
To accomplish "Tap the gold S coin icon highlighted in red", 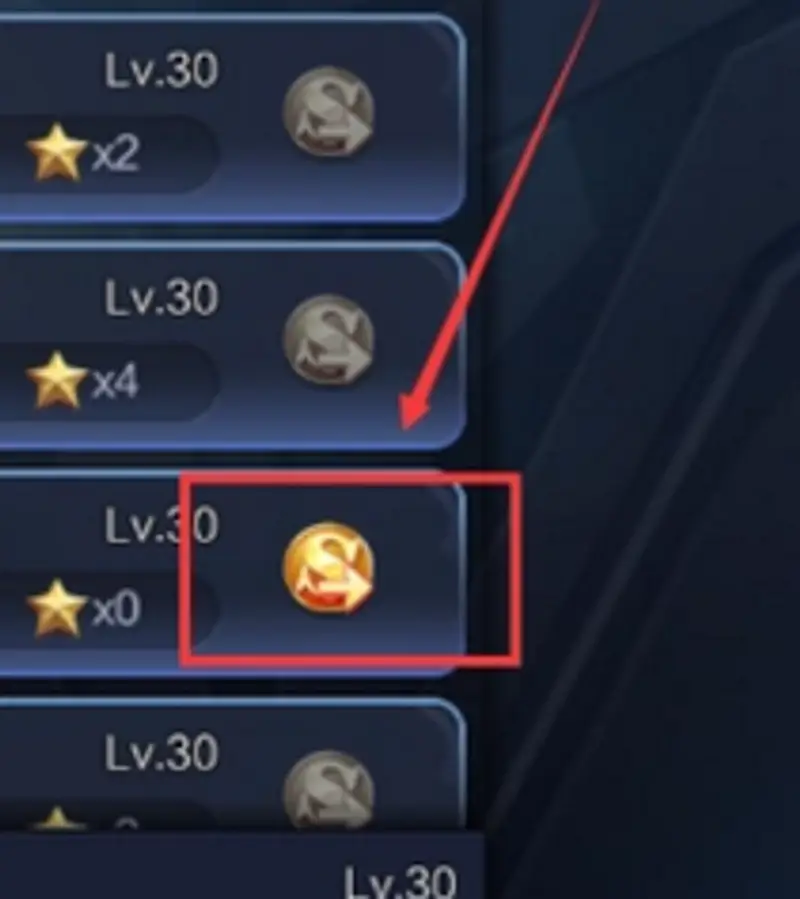I will [328, 568].
